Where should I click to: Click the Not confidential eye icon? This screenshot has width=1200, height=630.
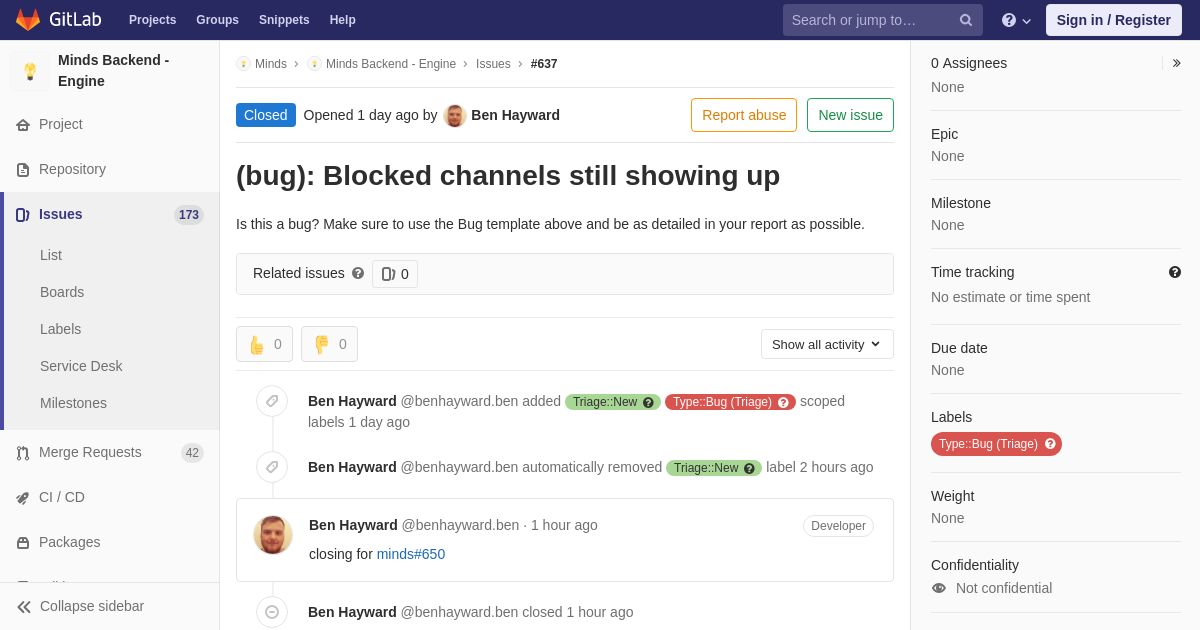click(x=939, y=588)
